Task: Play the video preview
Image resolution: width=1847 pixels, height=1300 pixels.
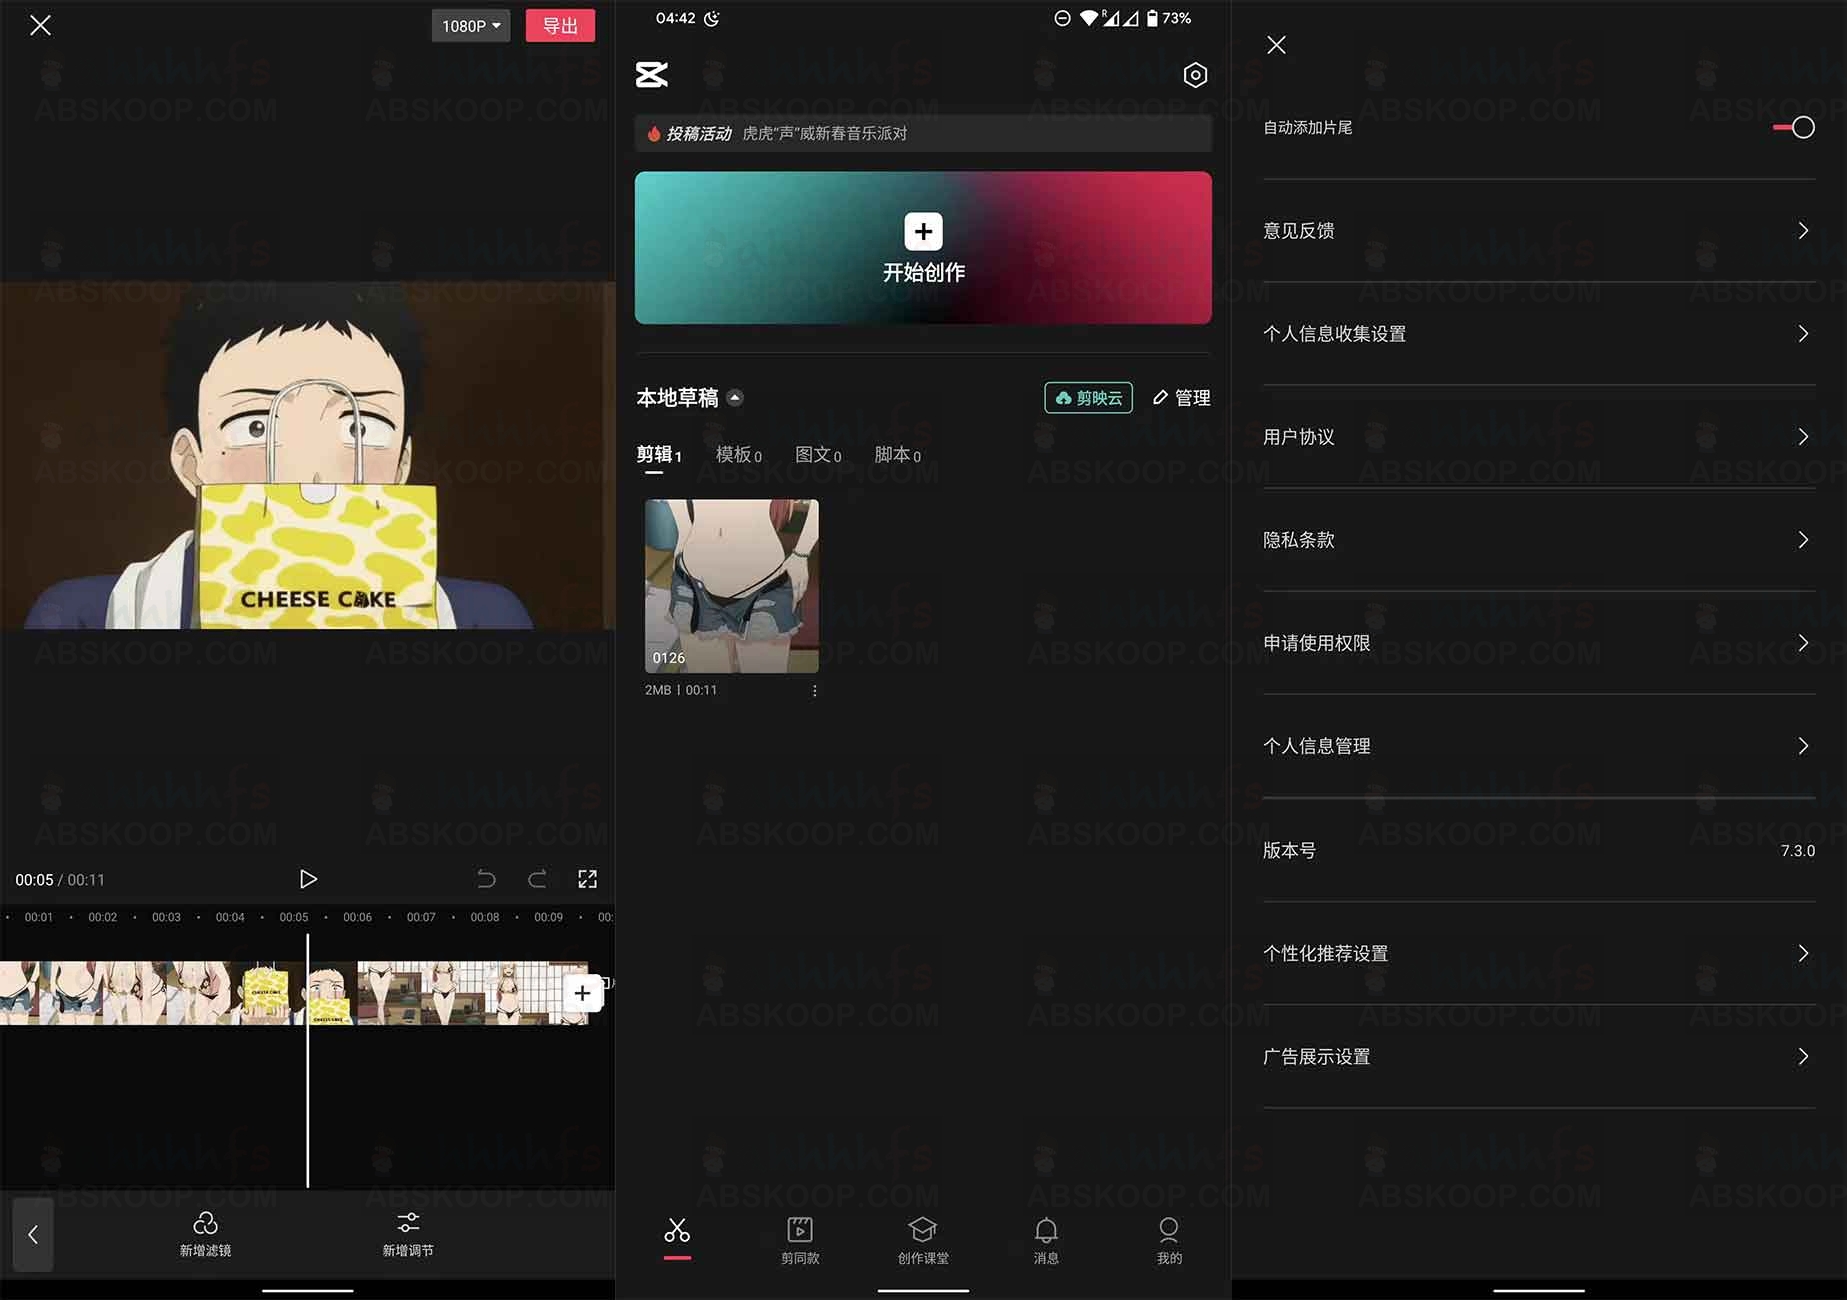Action: pos(308,879)
